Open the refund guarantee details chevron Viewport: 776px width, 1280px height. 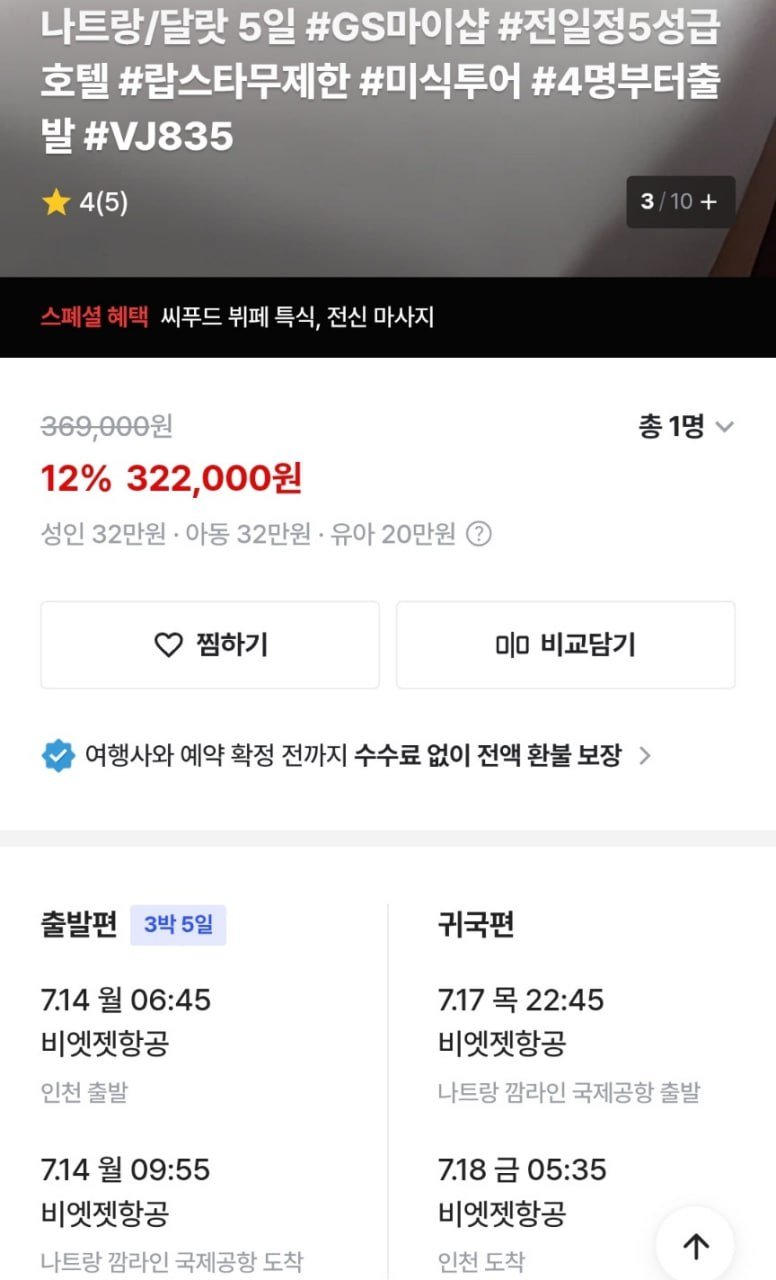click(645, 756)
